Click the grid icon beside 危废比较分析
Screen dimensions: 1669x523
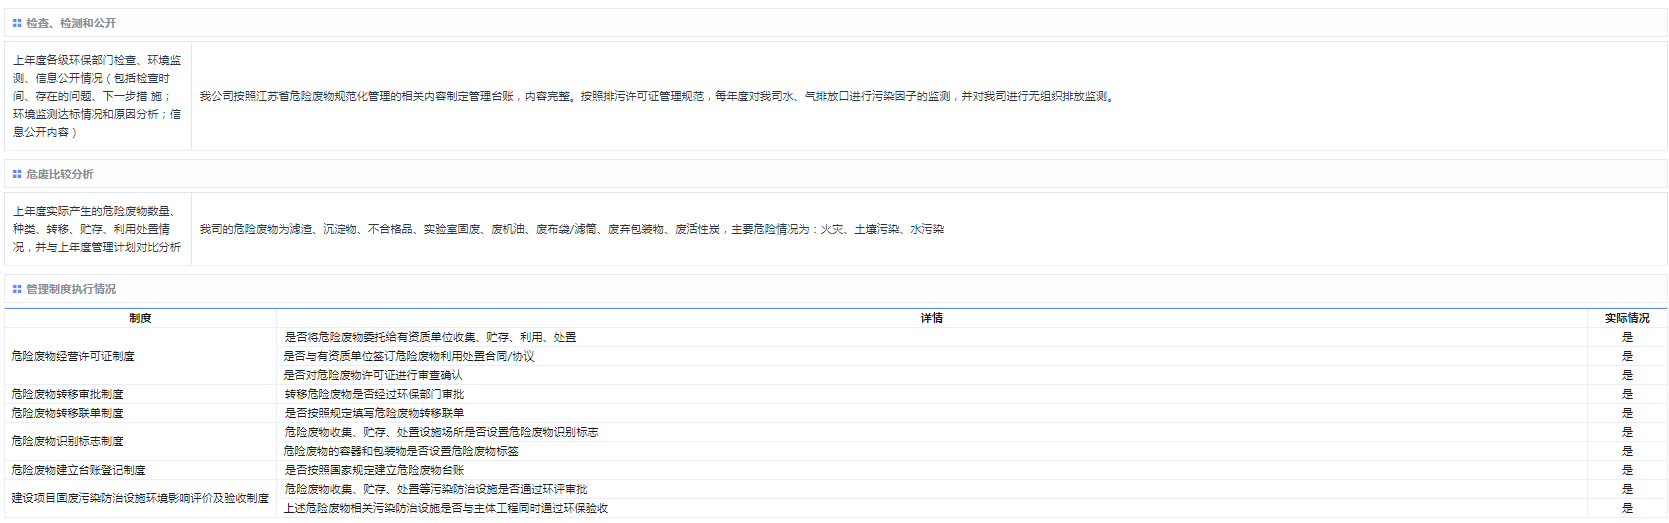click(x=17, y=174)
